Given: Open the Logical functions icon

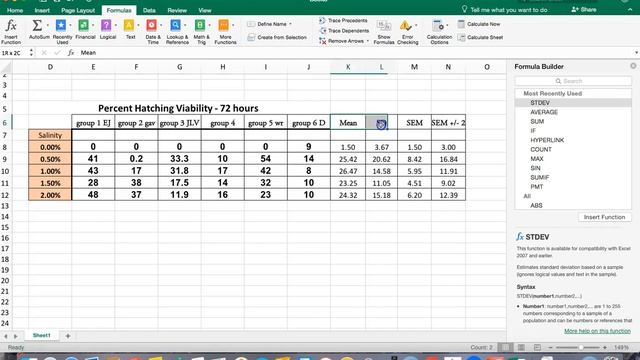Looking at the screenshot, I should pyautogui.click(x=106, y=25).
